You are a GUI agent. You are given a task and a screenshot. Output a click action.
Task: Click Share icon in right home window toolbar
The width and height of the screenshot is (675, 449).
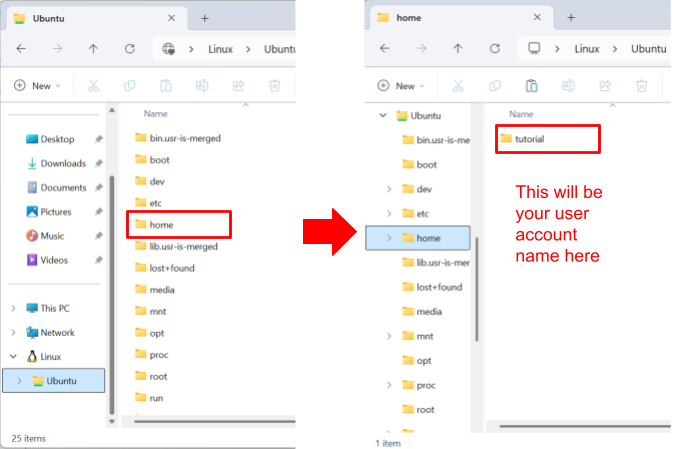(x=605, y=86)
